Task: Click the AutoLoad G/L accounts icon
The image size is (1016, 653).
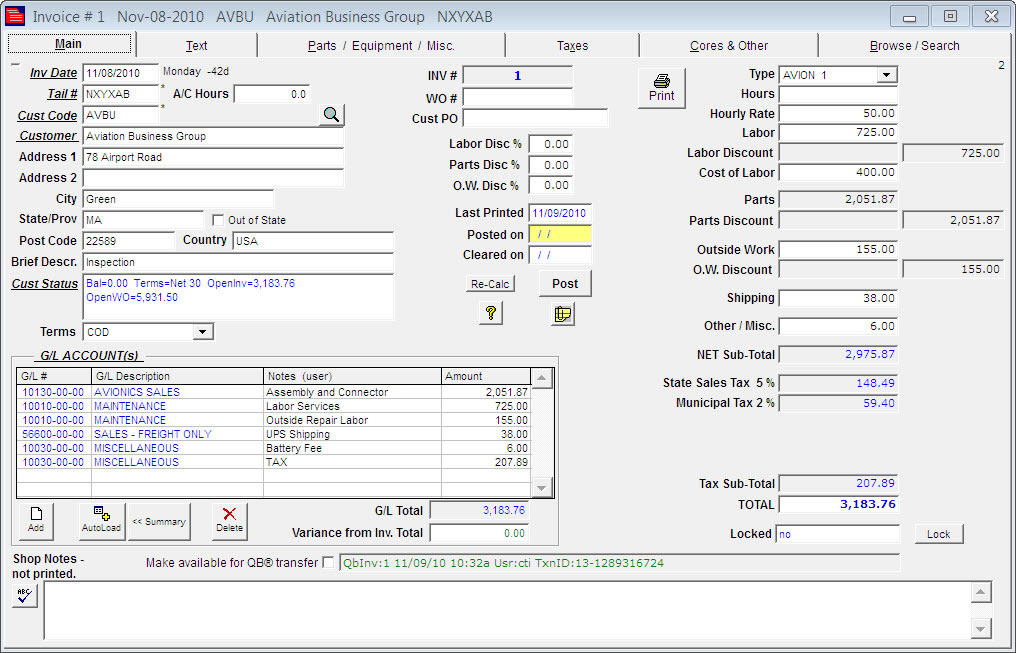Action: click(102, 520)
